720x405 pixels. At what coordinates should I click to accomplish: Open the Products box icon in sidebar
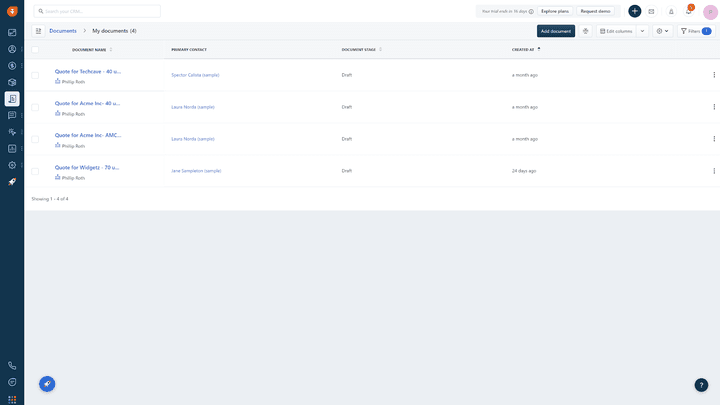click(12, 82)
